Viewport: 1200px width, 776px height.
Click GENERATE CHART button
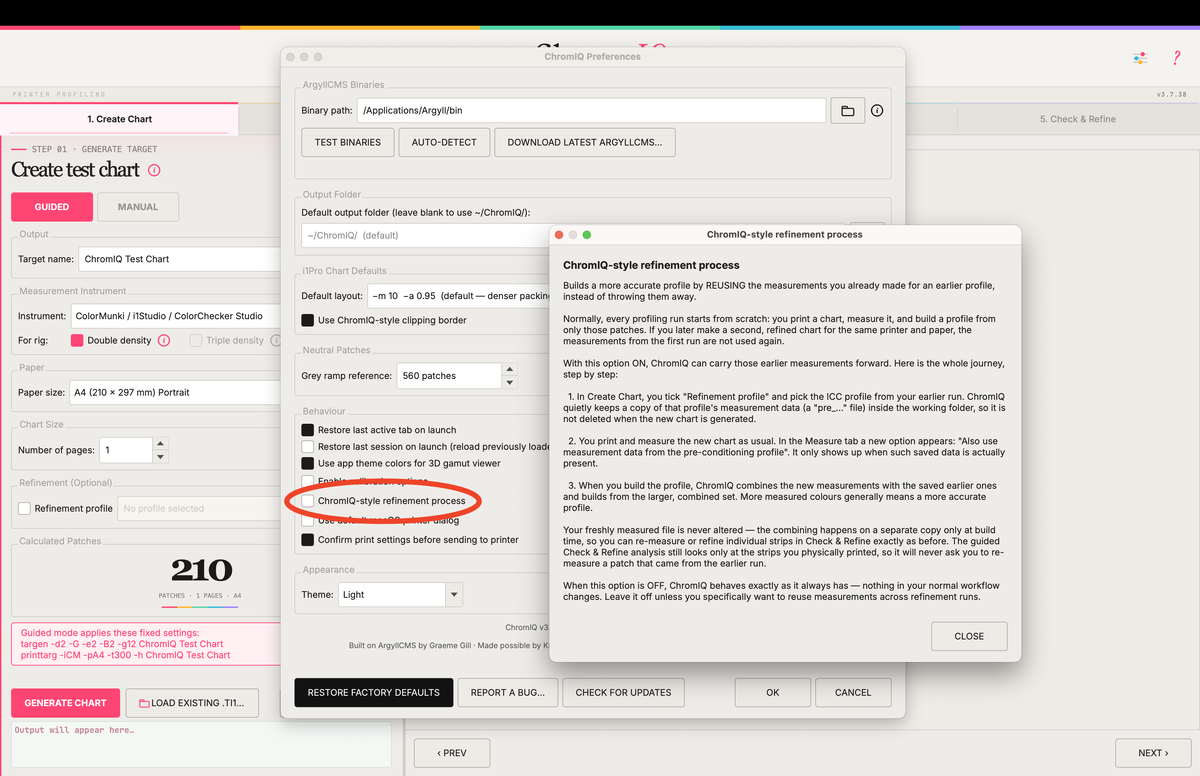click(66, 703)
